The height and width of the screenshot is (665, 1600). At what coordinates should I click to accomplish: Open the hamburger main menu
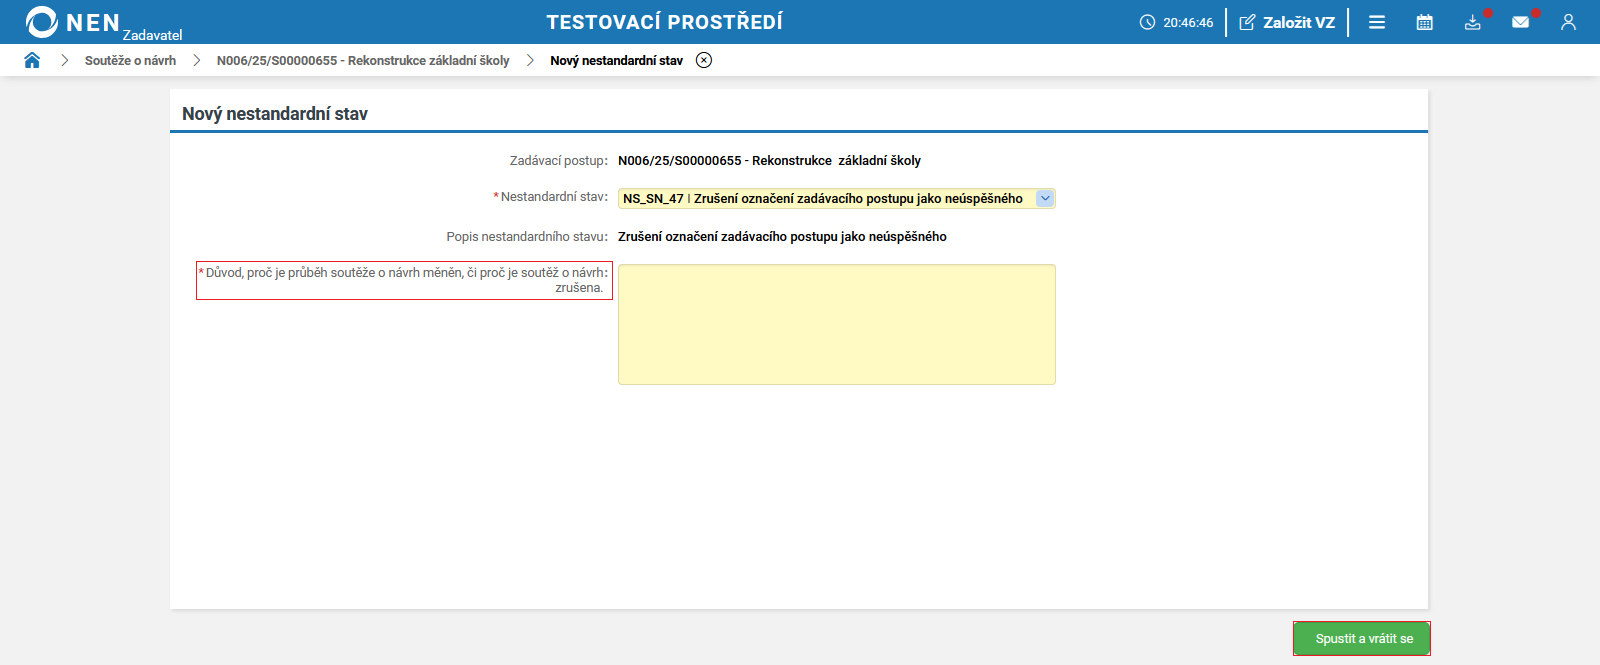coord(1377,22)
